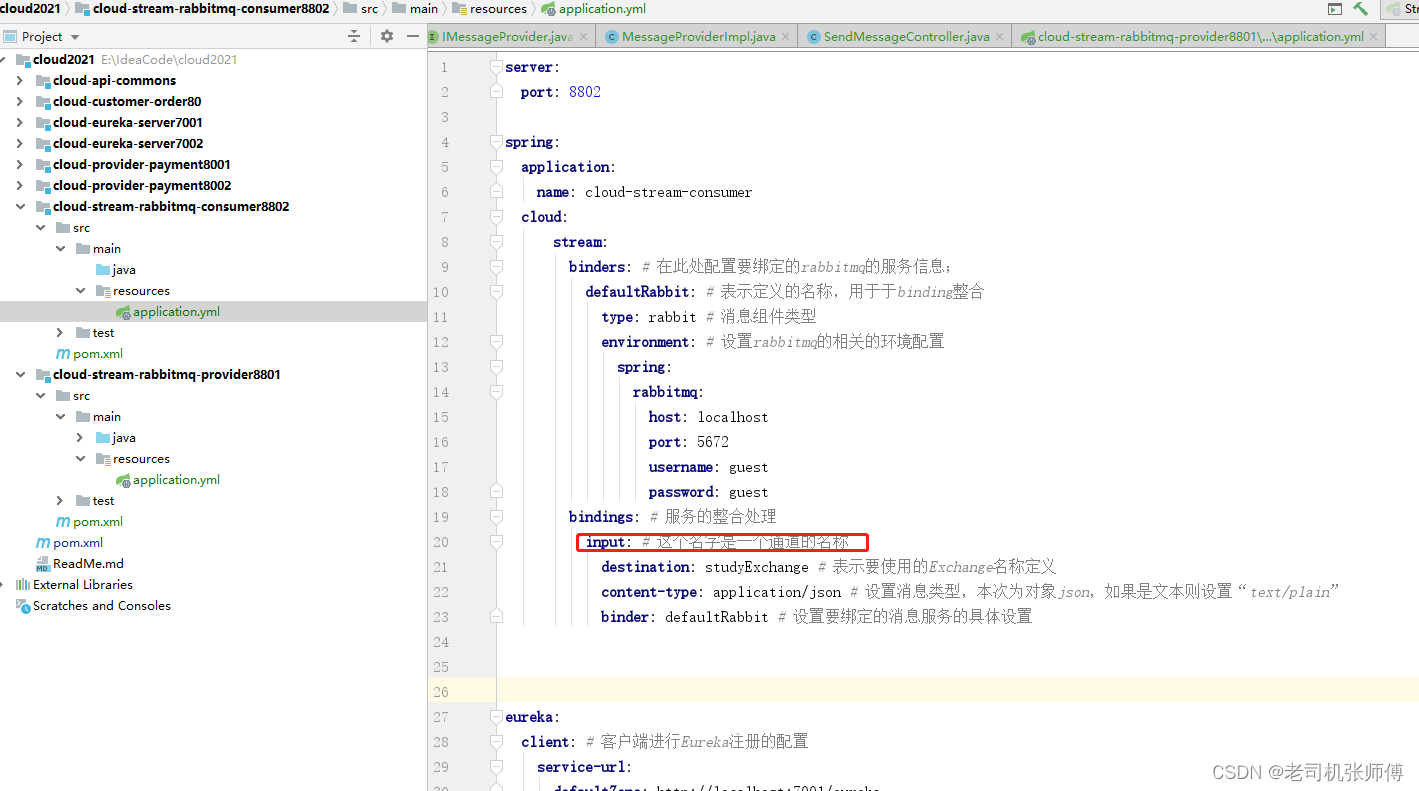Select application.yml under provider8801 resources

click(167, 480)
